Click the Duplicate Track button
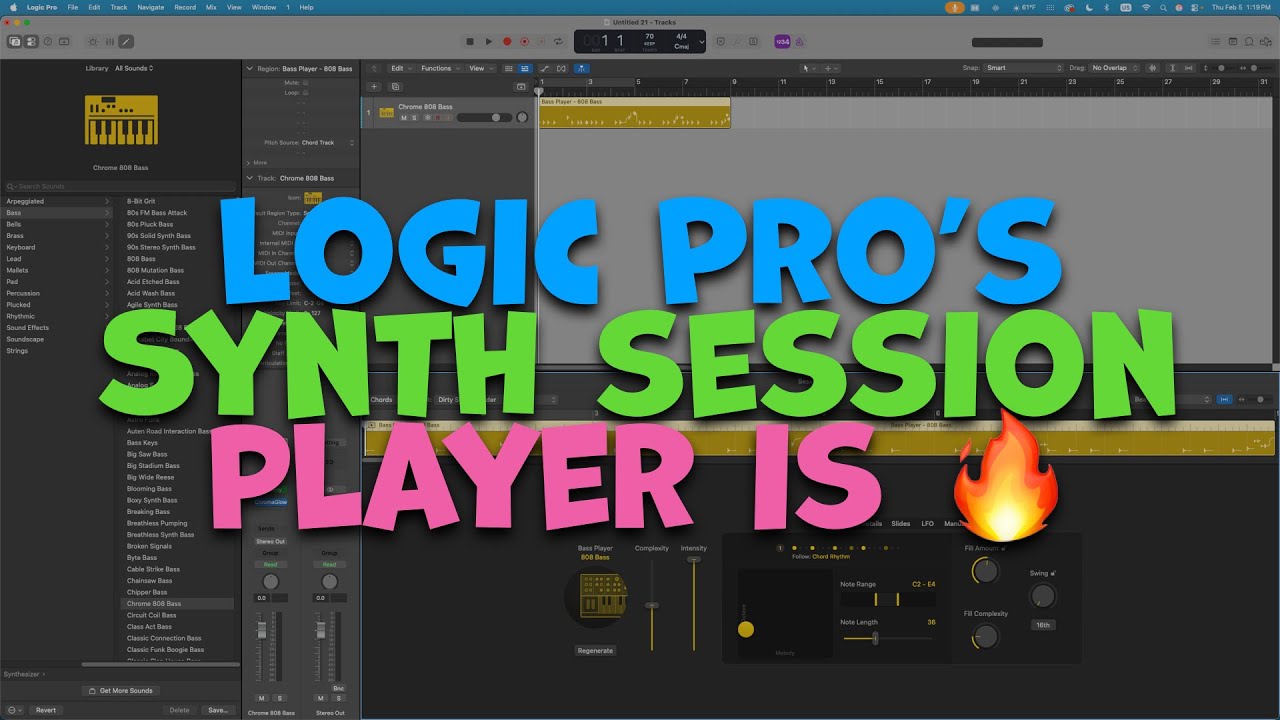 pos(396,87)
